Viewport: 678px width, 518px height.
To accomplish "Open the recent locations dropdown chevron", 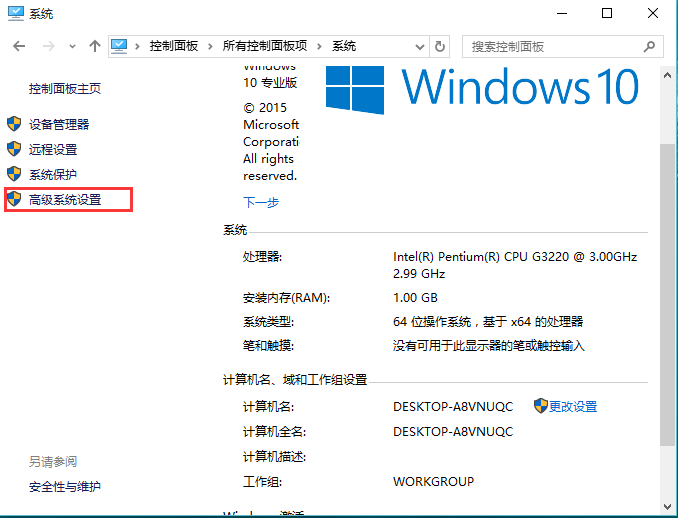I will [72, 46].
